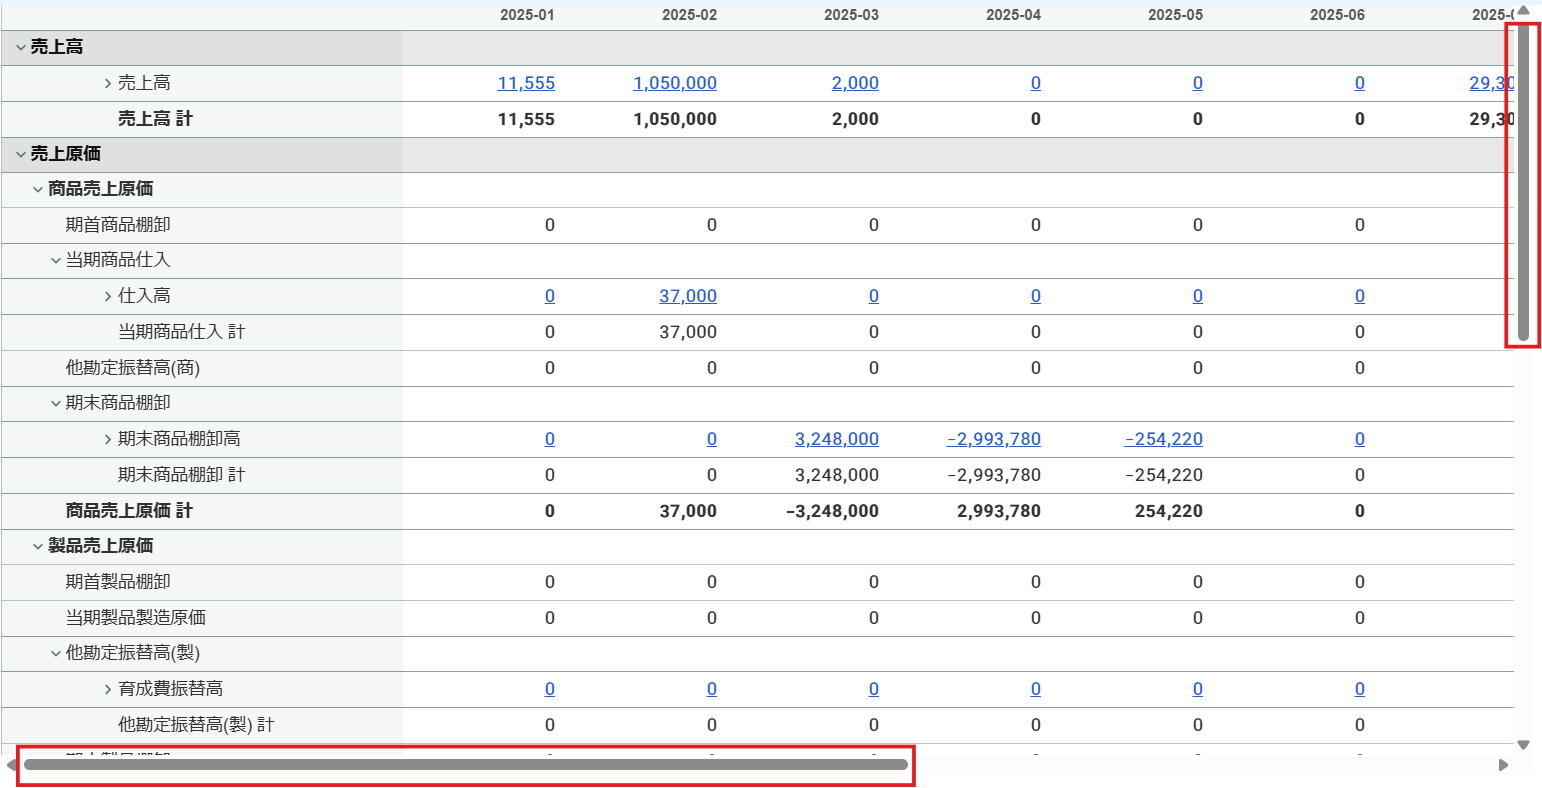The image size is (1542, 788).
Task: Select the 商品売上原価 計 row label
Action: click(129, 511)
